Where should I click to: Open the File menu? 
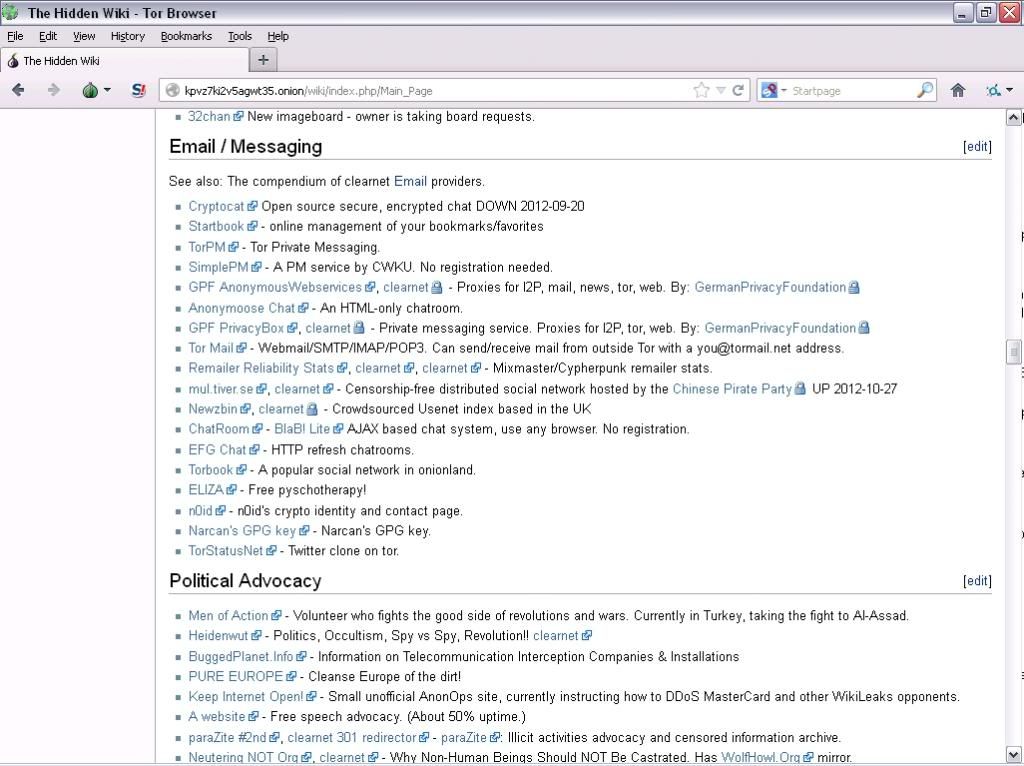[x=15, y=36]
